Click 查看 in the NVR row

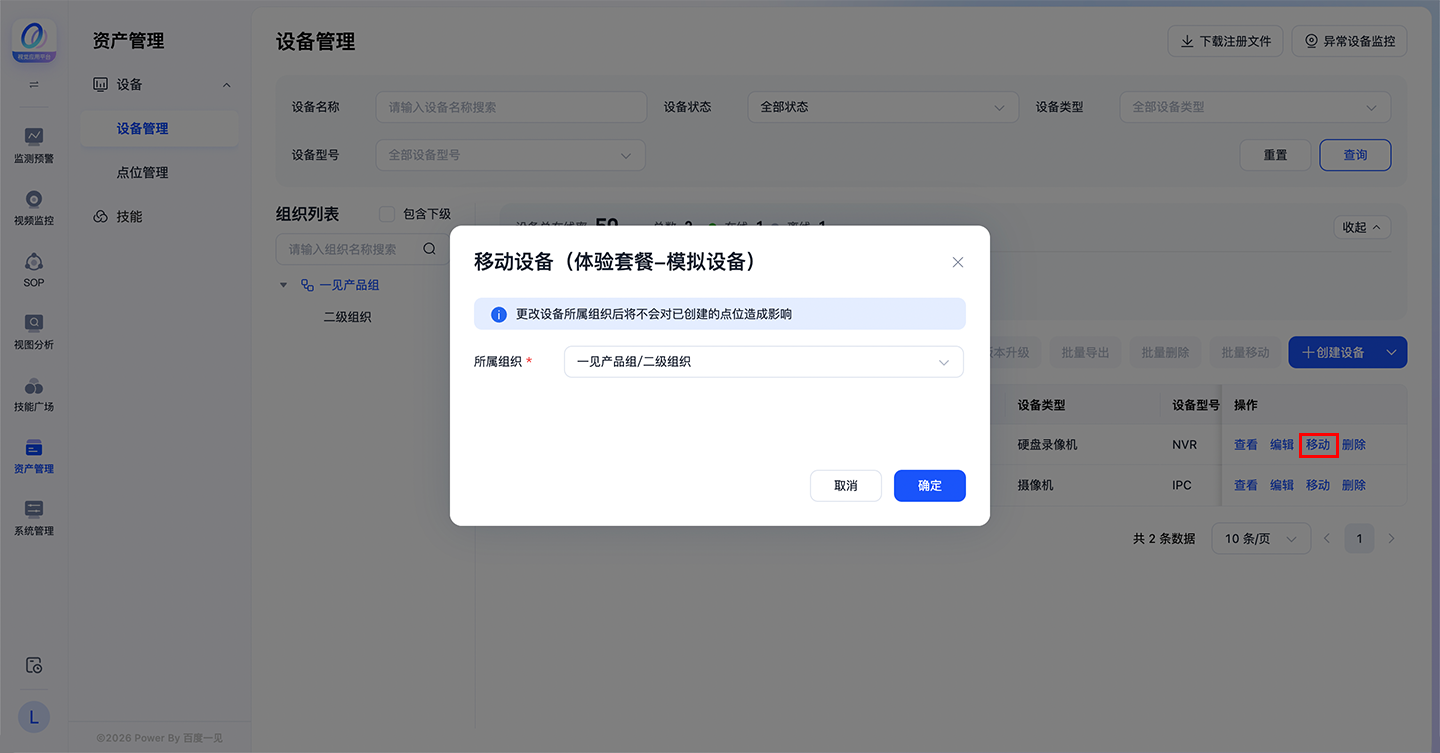coord(1246,445)
